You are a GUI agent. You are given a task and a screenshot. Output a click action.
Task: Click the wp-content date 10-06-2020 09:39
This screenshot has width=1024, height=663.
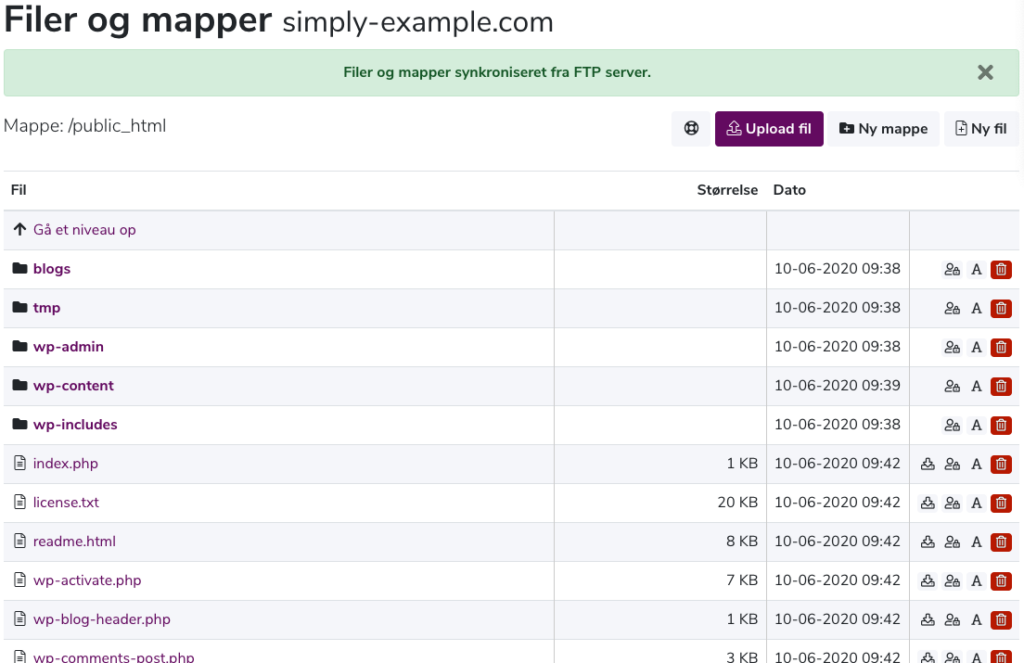pyautogui.click(x=837, y=386)
